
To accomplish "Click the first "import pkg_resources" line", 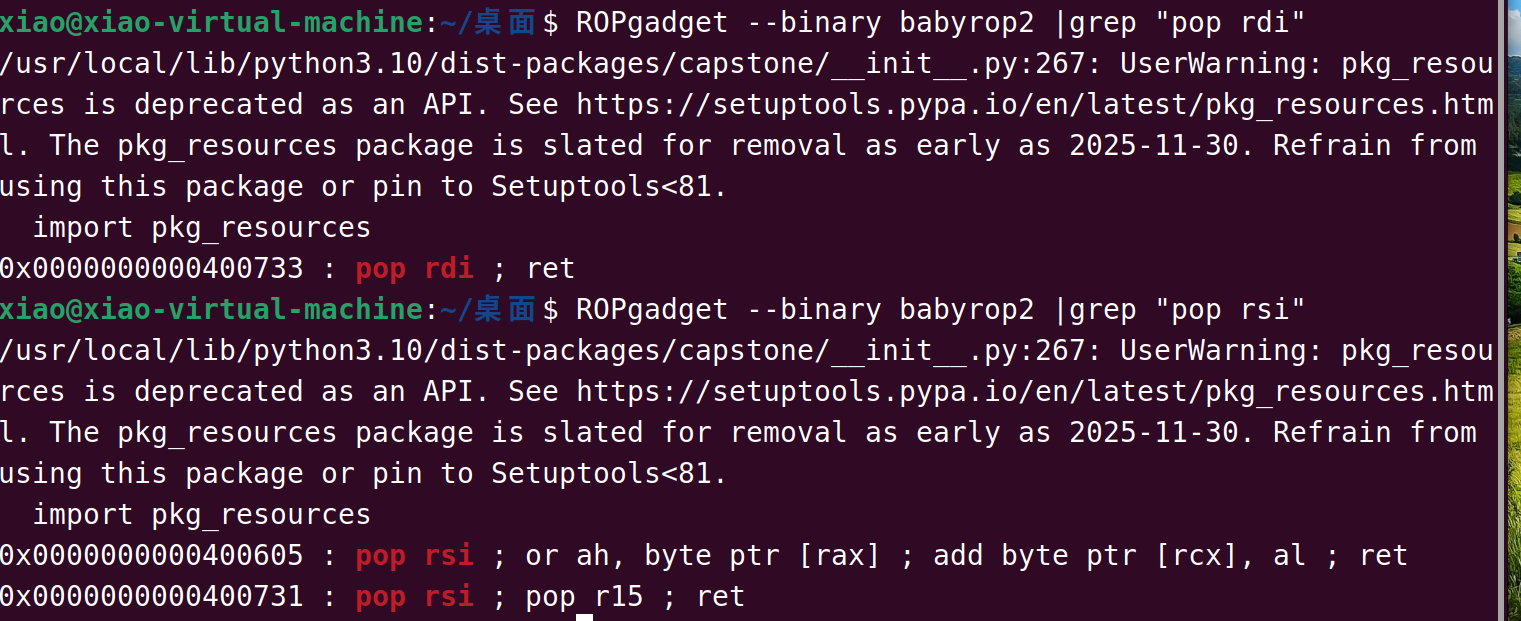I will [x=202, y=228].
